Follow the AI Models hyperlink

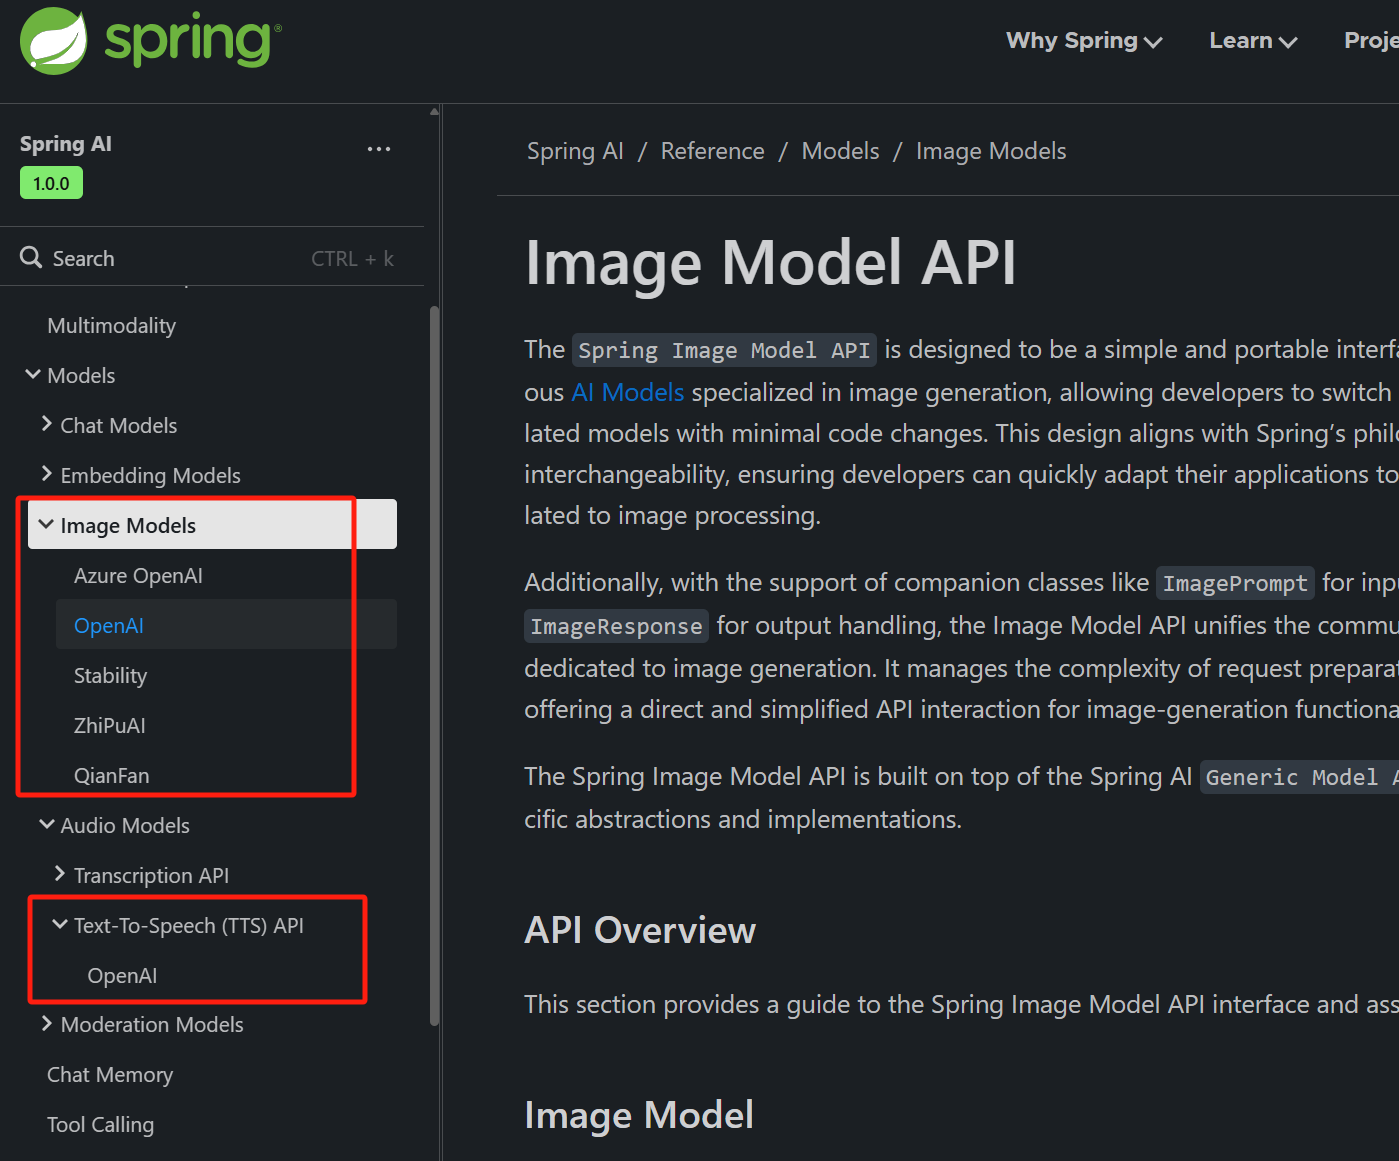coord(628,392)
